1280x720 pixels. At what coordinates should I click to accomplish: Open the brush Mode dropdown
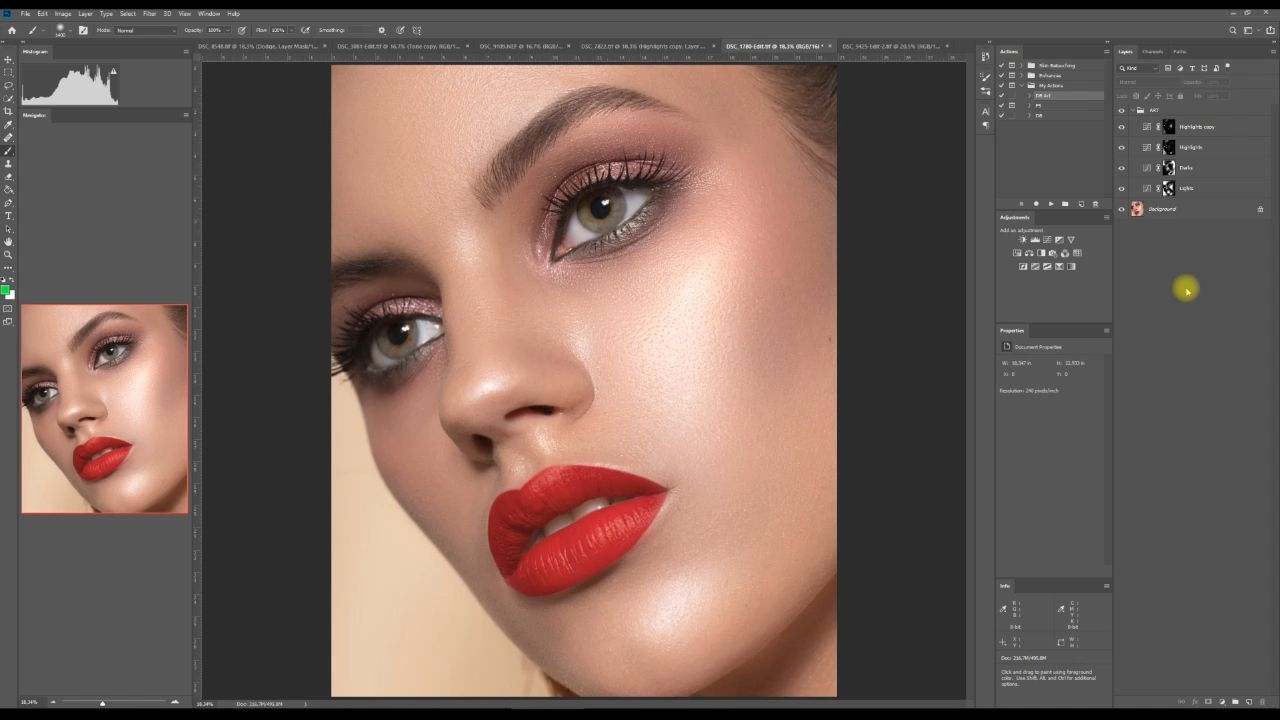[146, 30]
